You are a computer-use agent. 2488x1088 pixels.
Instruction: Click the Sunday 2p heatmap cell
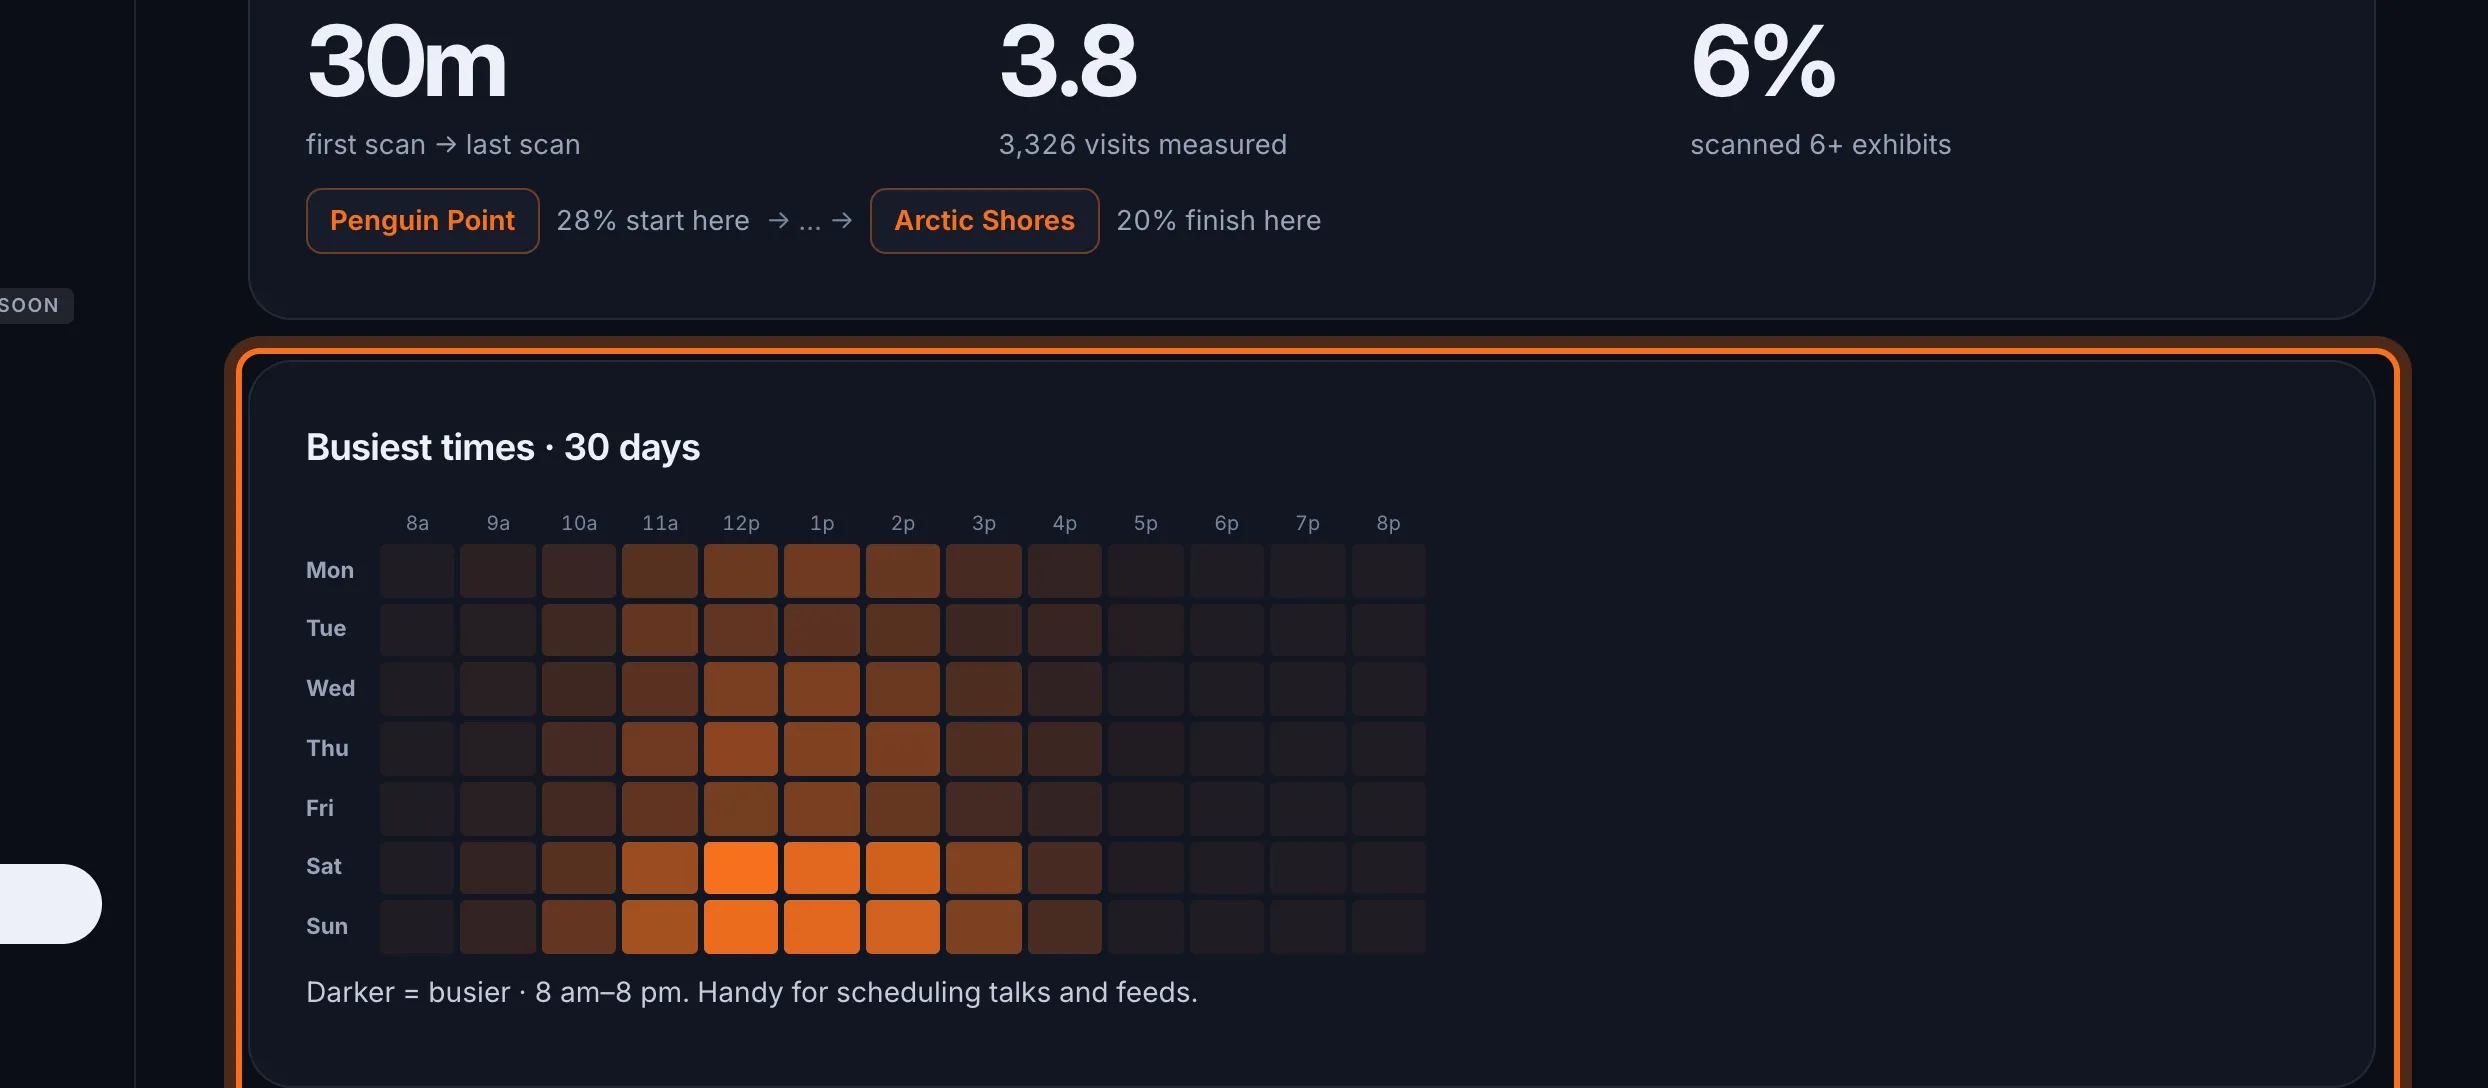pos(903,927)
